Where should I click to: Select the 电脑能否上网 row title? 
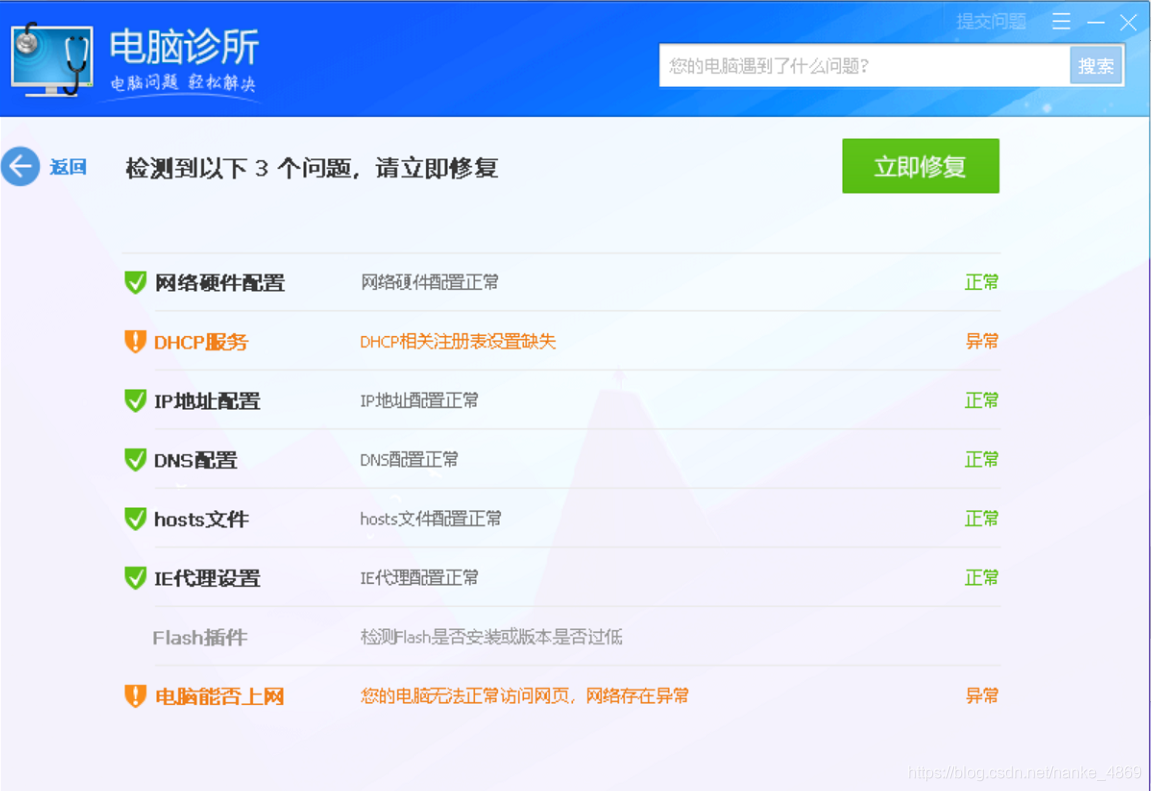pos(219,696)
